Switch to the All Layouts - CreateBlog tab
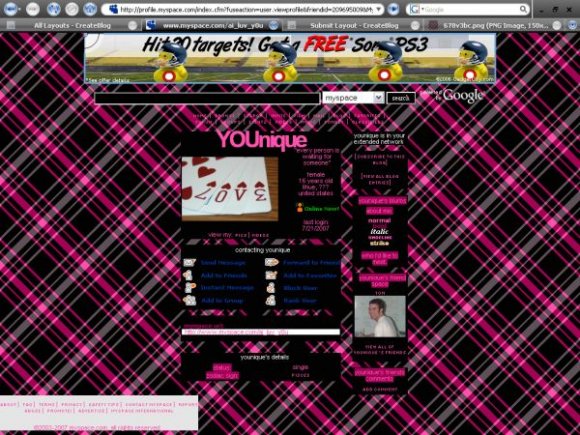 tap(72, 26)
